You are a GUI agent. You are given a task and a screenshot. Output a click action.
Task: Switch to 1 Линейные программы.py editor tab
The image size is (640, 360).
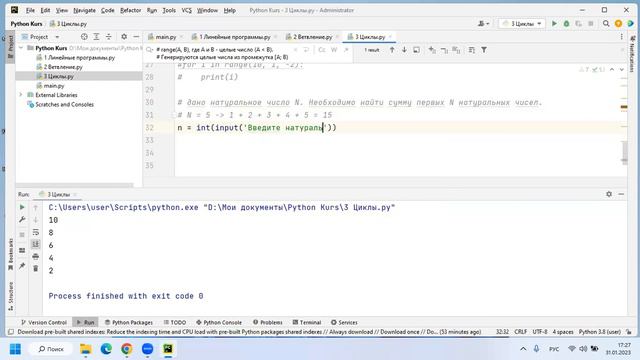coord(234,37)
